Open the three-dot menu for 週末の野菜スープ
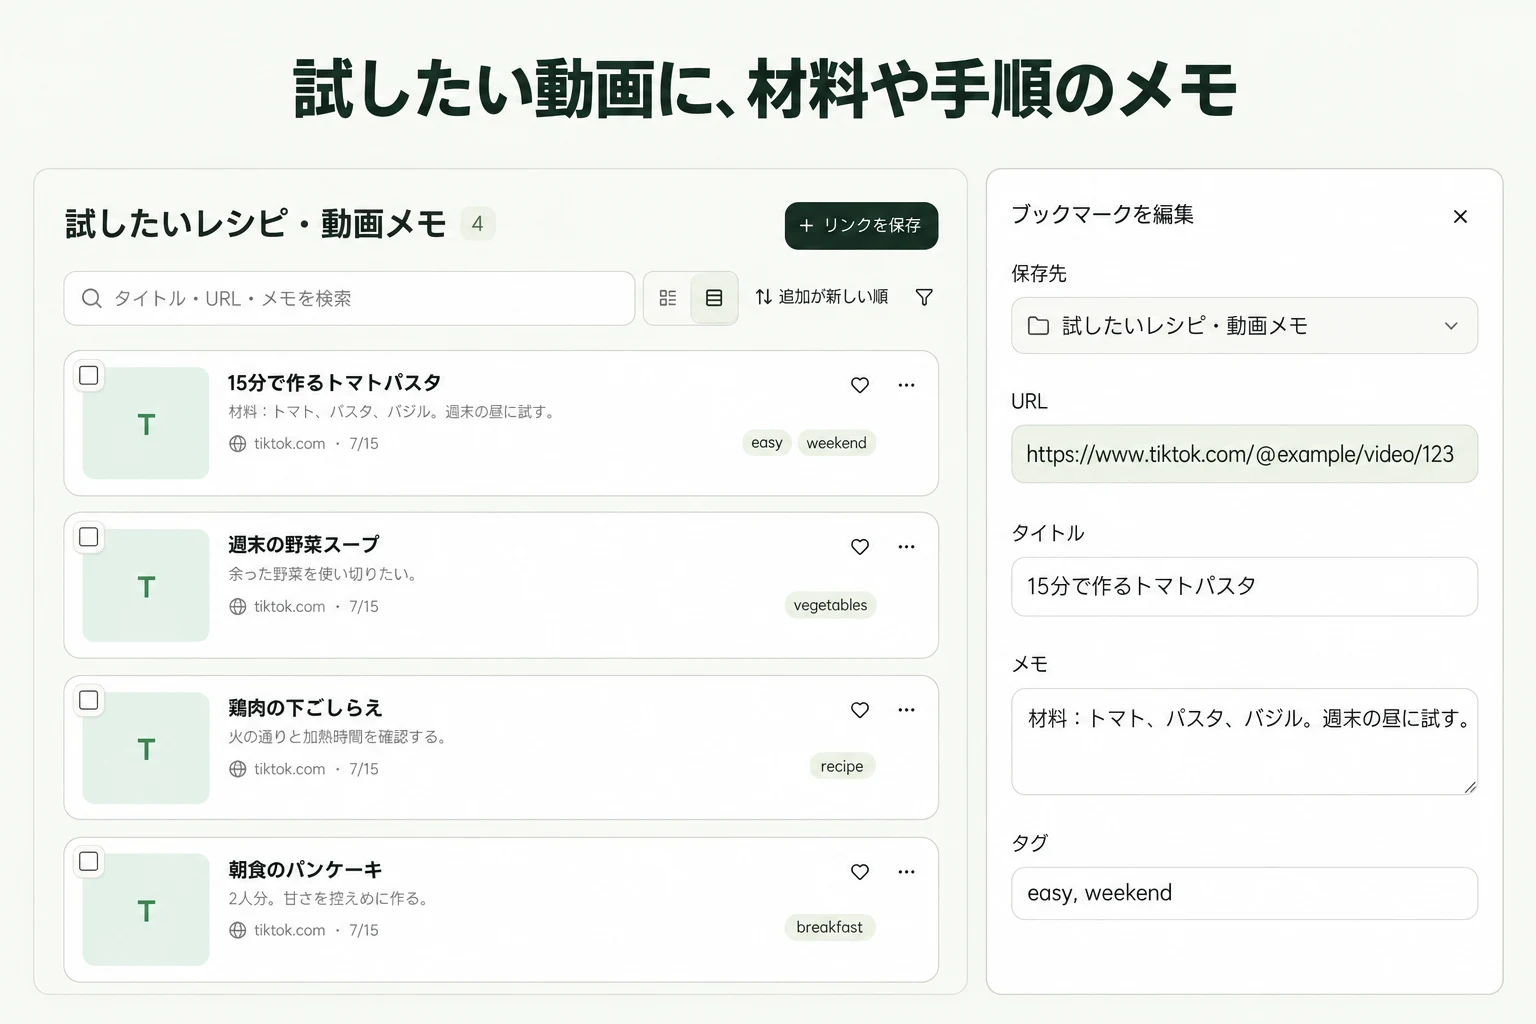The height and width of the screenshot is (1024, 1536). point(906,547)
